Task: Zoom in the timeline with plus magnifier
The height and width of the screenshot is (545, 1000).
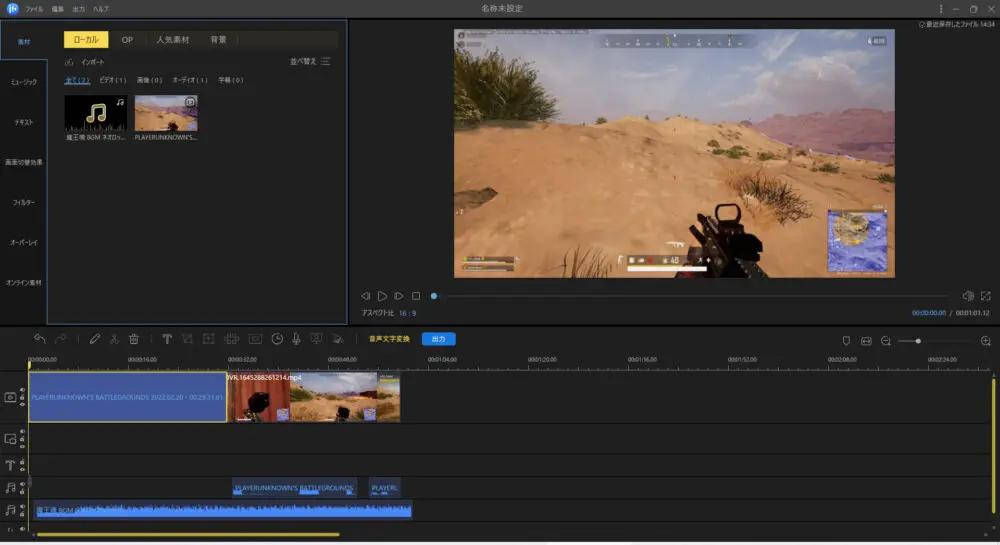Action: (985, 341)
